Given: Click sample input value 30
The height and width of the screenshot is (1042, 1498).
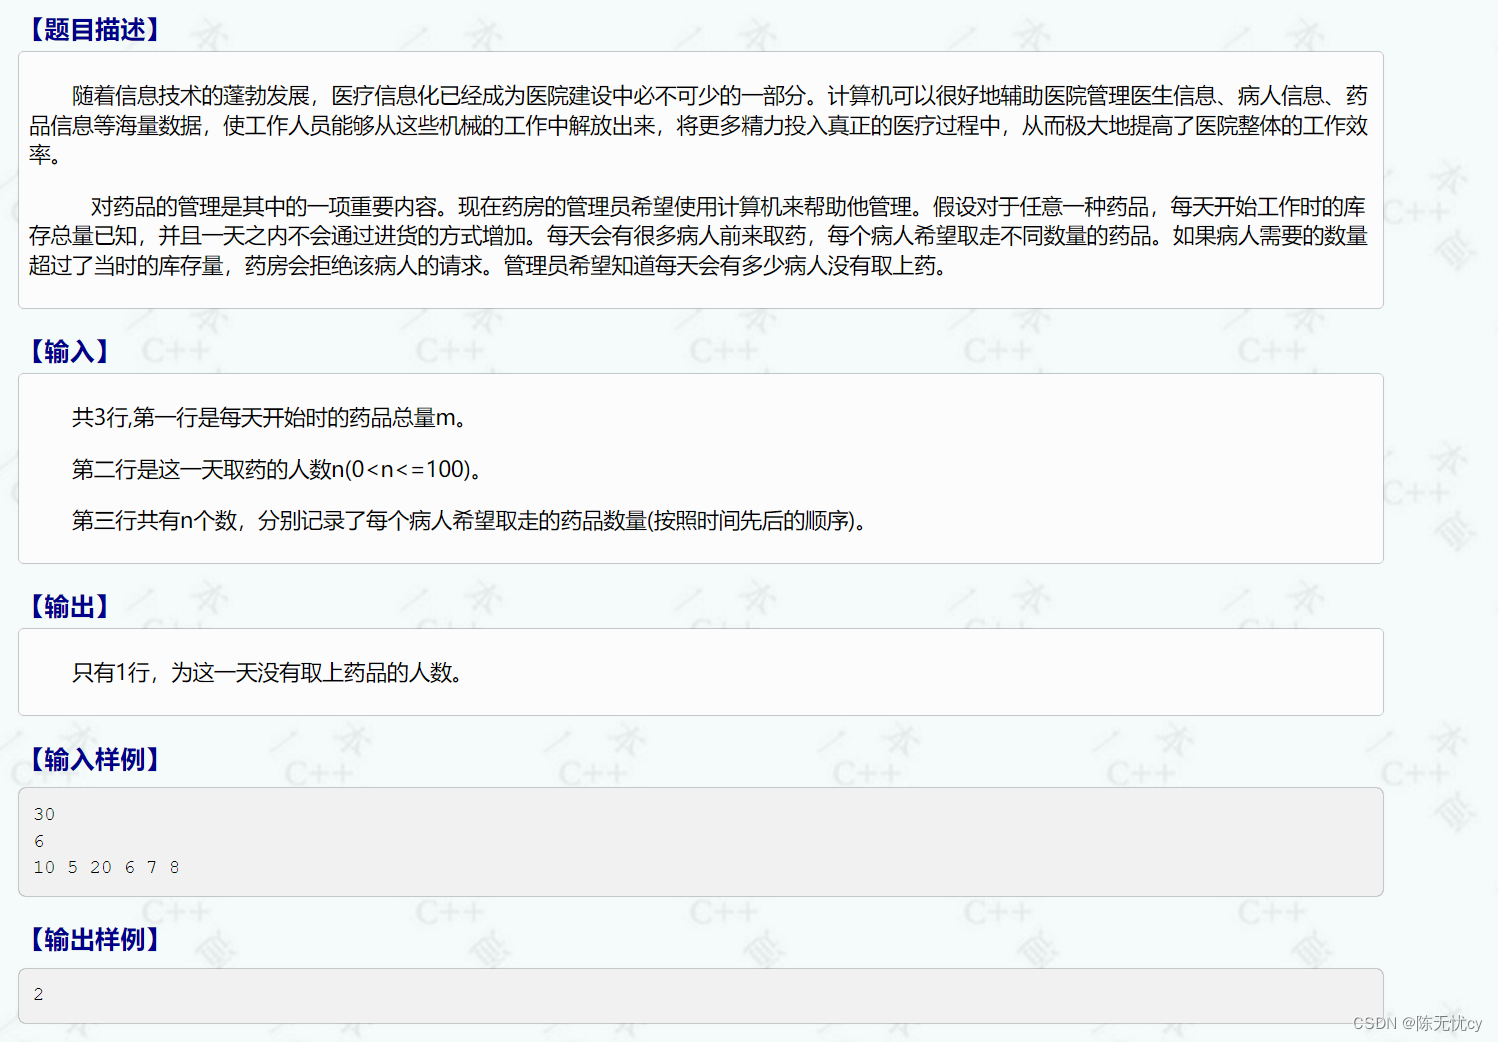Looking at the screenshot, I should click(x=44, y=814).
